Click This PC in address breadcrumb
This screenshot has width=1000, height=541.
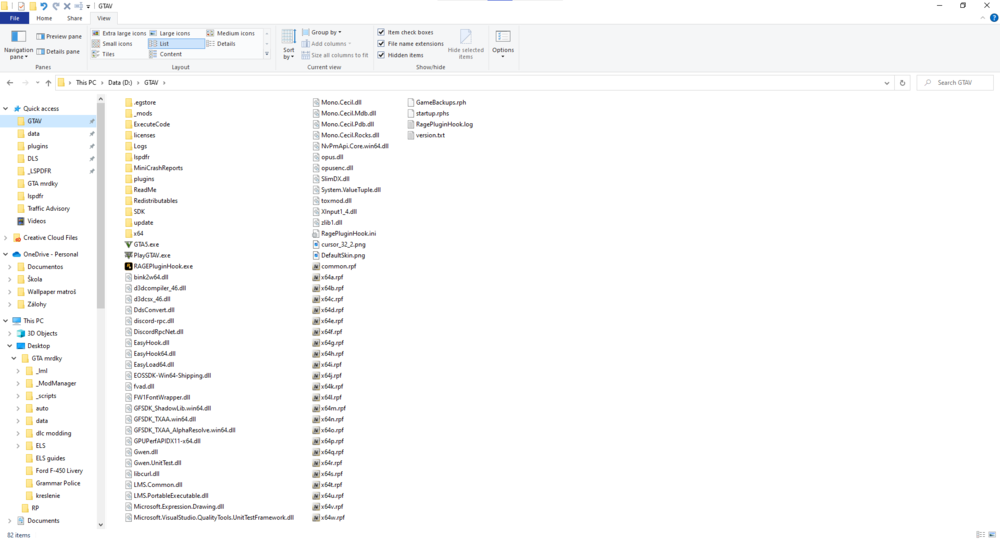pos(85,83)
